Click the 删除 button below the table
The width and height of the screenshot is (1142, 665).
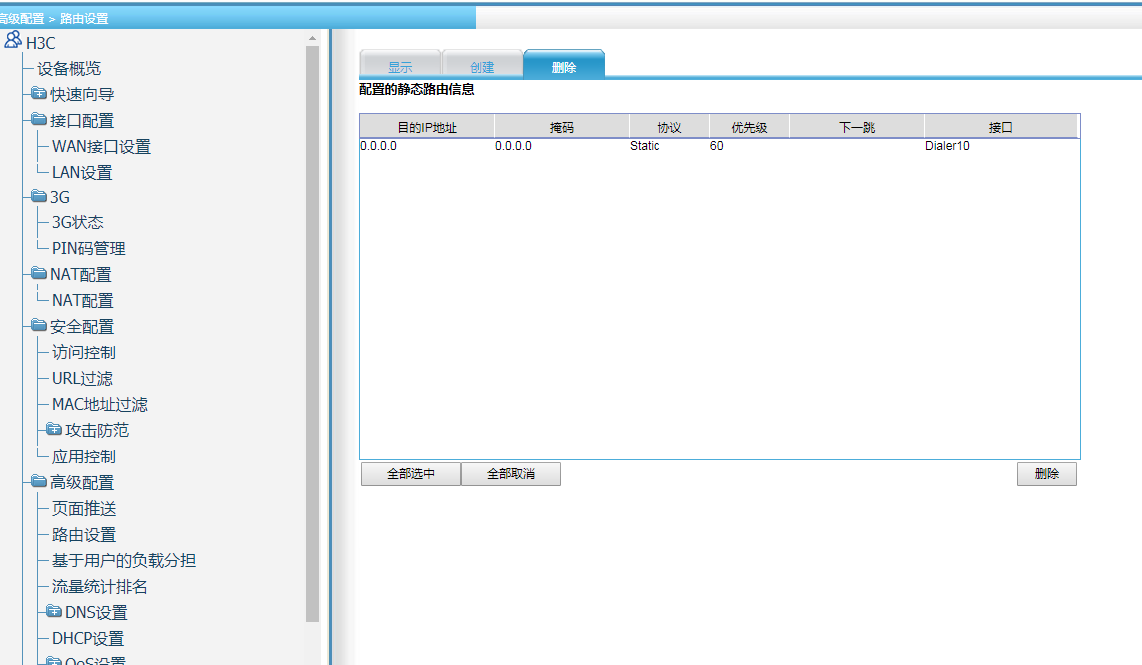[x=1047, y=473]
